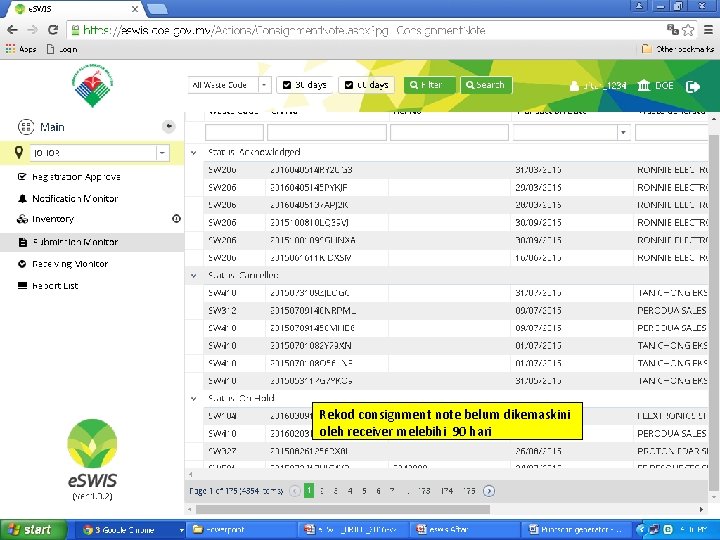Click the vertical scrollbar up arrow
The image size is (720, 540).
714,118
